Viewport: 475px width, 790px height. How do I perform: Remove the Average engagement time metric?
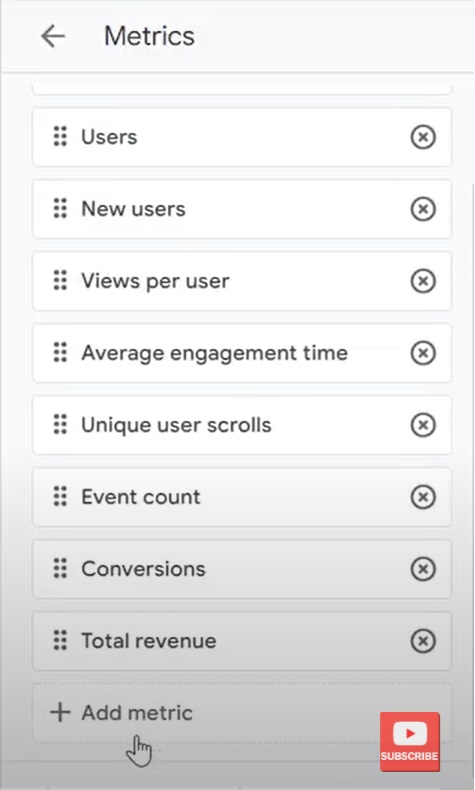click(423, 353)
